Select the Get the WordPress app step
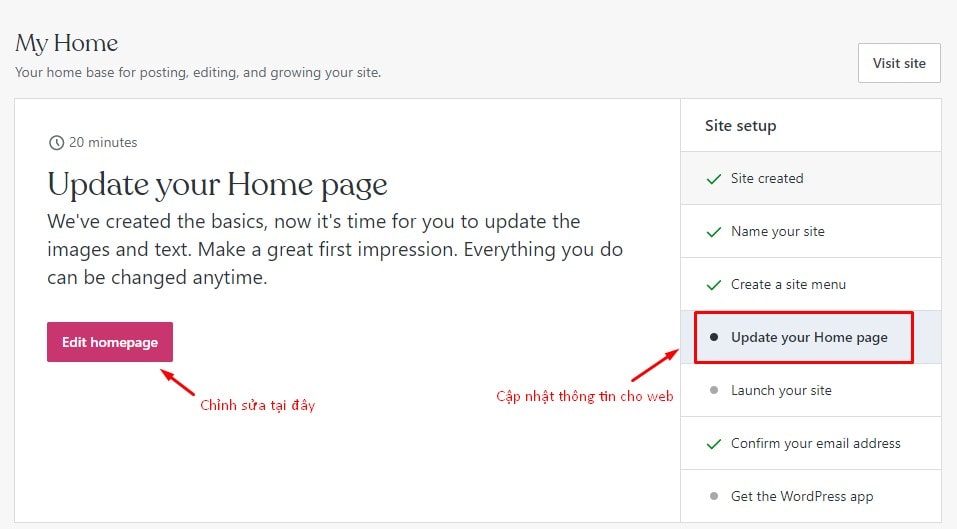Viewport: 957px width, 529px height. tap(801, 497)
